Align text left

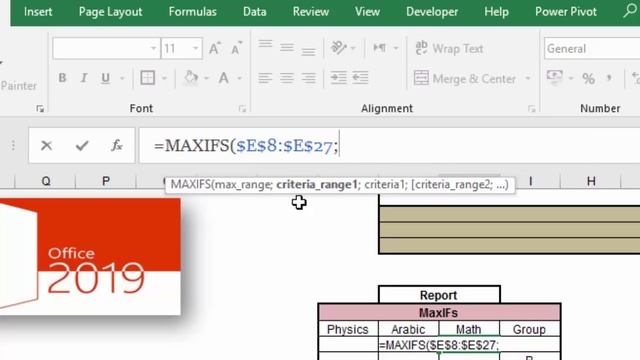265,78
